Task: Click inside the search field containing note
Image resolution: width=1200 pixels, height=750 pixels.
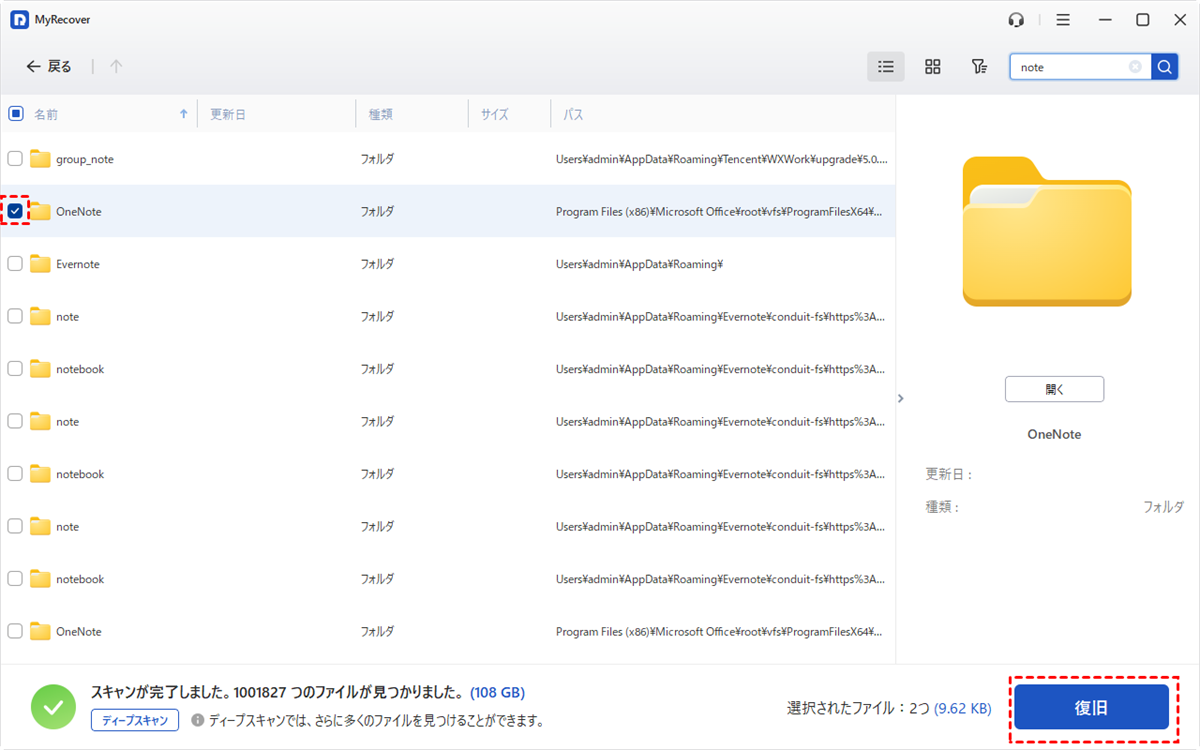Action: pyautogui.click(x=1070, y=67)
